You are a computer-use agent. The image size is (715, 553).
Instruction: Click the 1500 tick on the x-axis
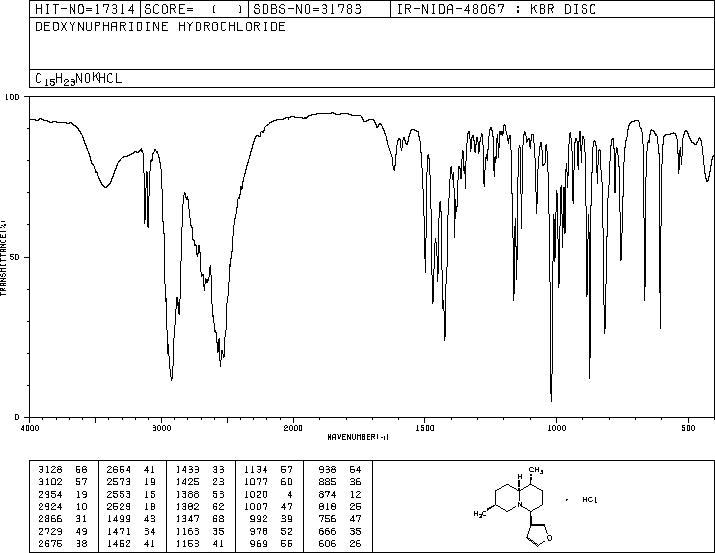click(424, 427)
